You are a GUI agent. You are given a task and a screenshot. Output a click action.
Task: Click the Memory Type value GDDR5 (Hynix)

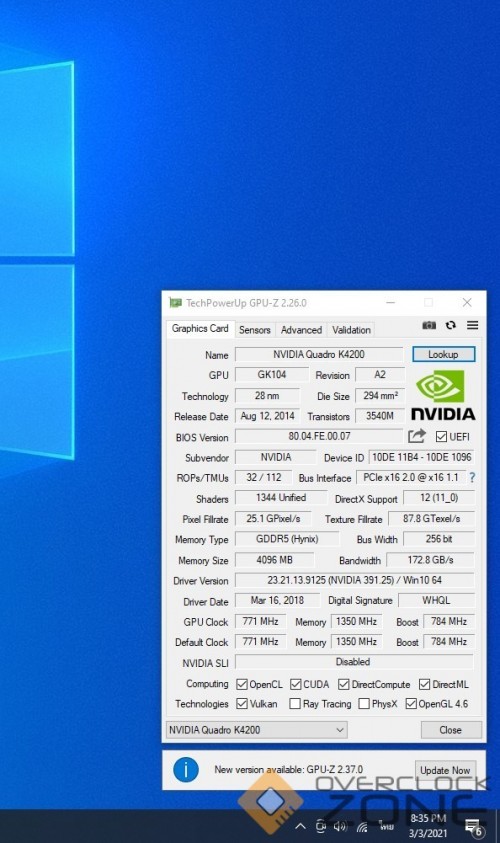(x=287, y=539)
